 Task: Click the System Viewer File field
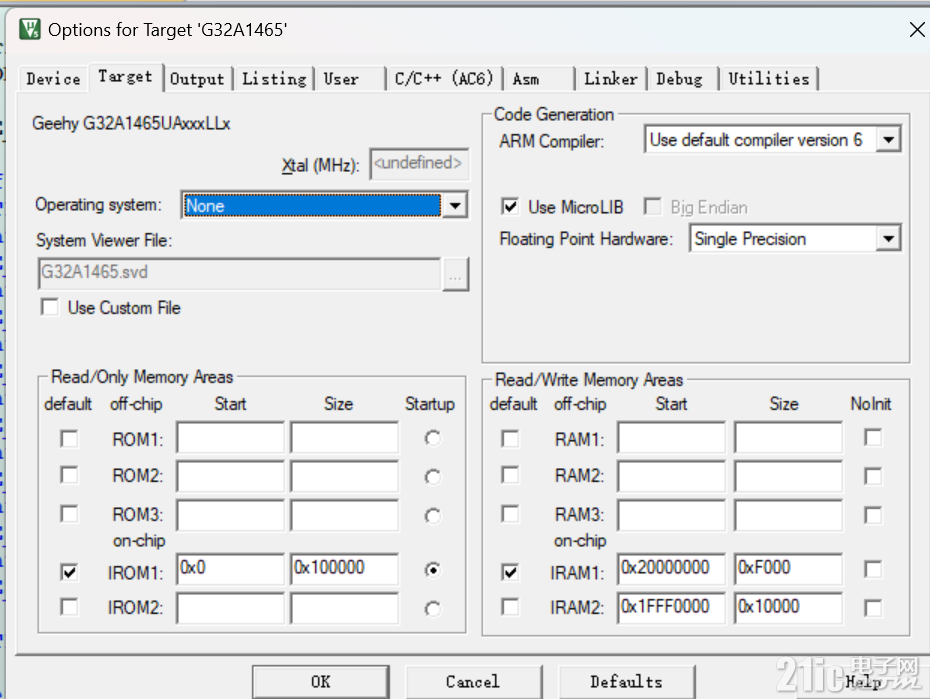click(x=240, y=273)
